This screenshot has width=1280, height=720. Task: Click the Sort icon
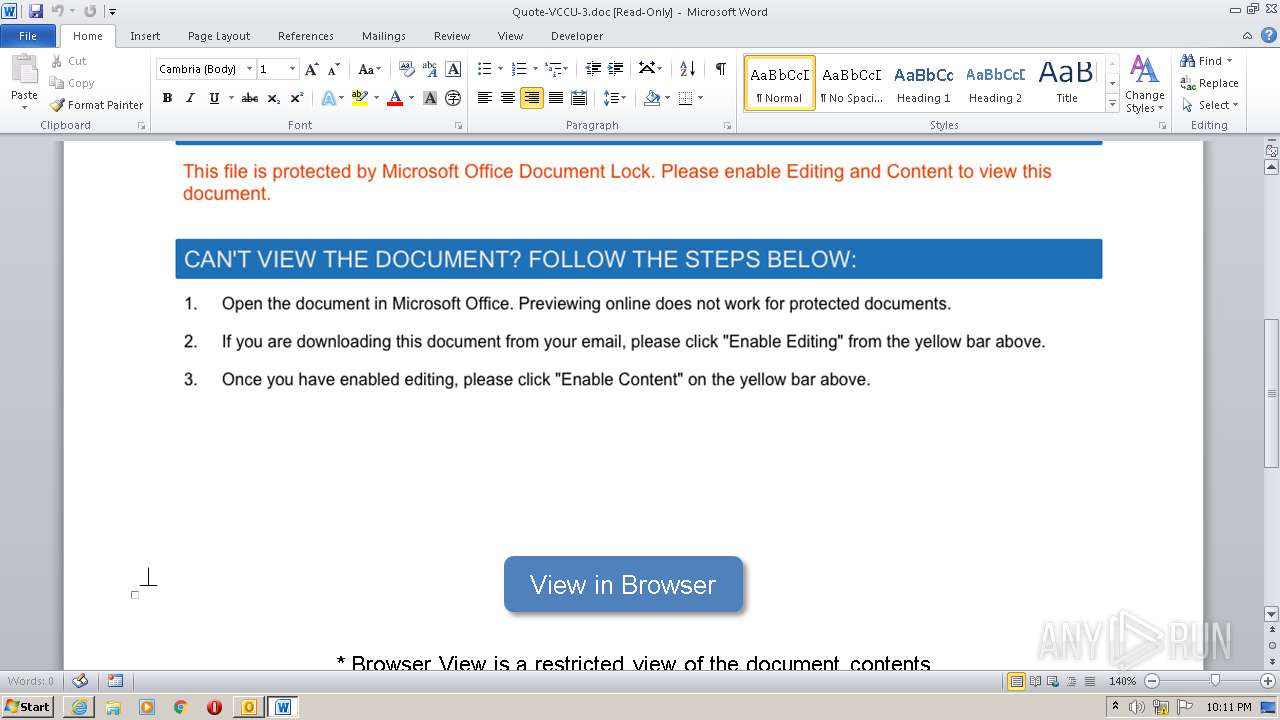click(x=687, y=69)
